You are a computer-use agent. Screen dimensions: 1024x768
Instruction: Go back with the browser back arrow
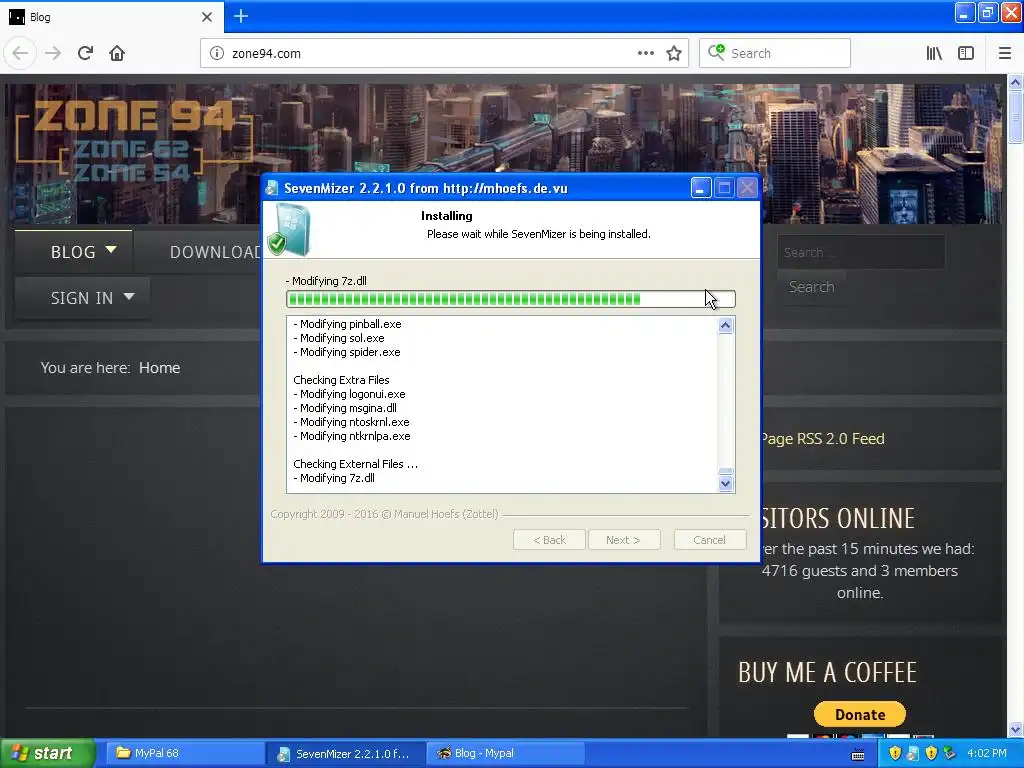(20, 53)
